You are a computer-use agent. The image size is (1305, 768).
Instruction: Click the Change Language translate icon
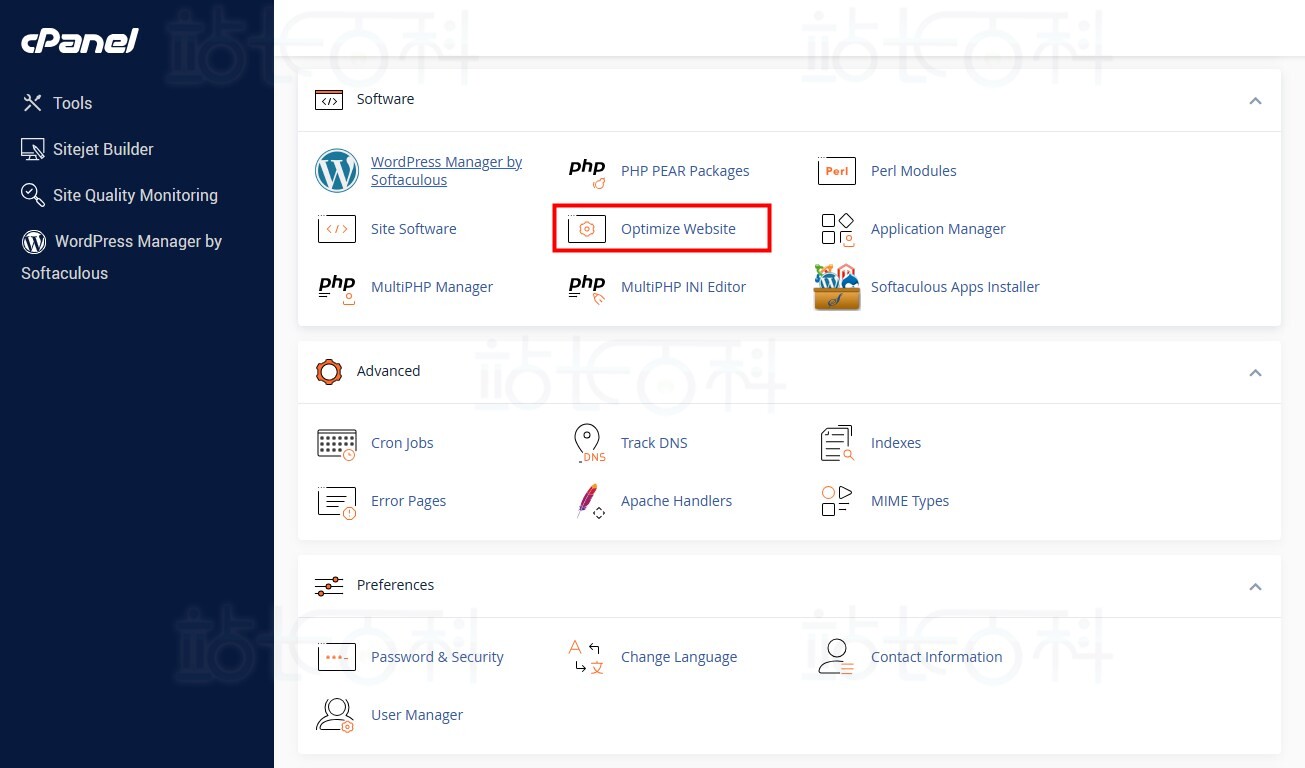pyautogui.click(x=587, y=657)
